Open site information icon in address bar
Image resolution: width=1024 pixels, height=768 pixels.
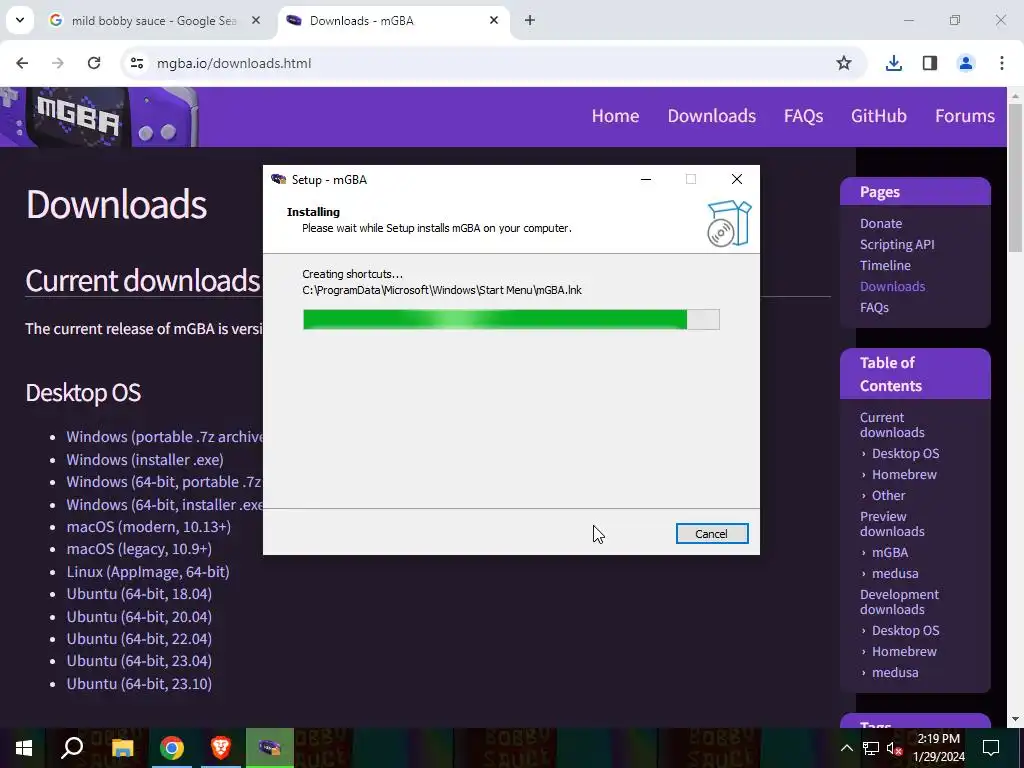136,63
